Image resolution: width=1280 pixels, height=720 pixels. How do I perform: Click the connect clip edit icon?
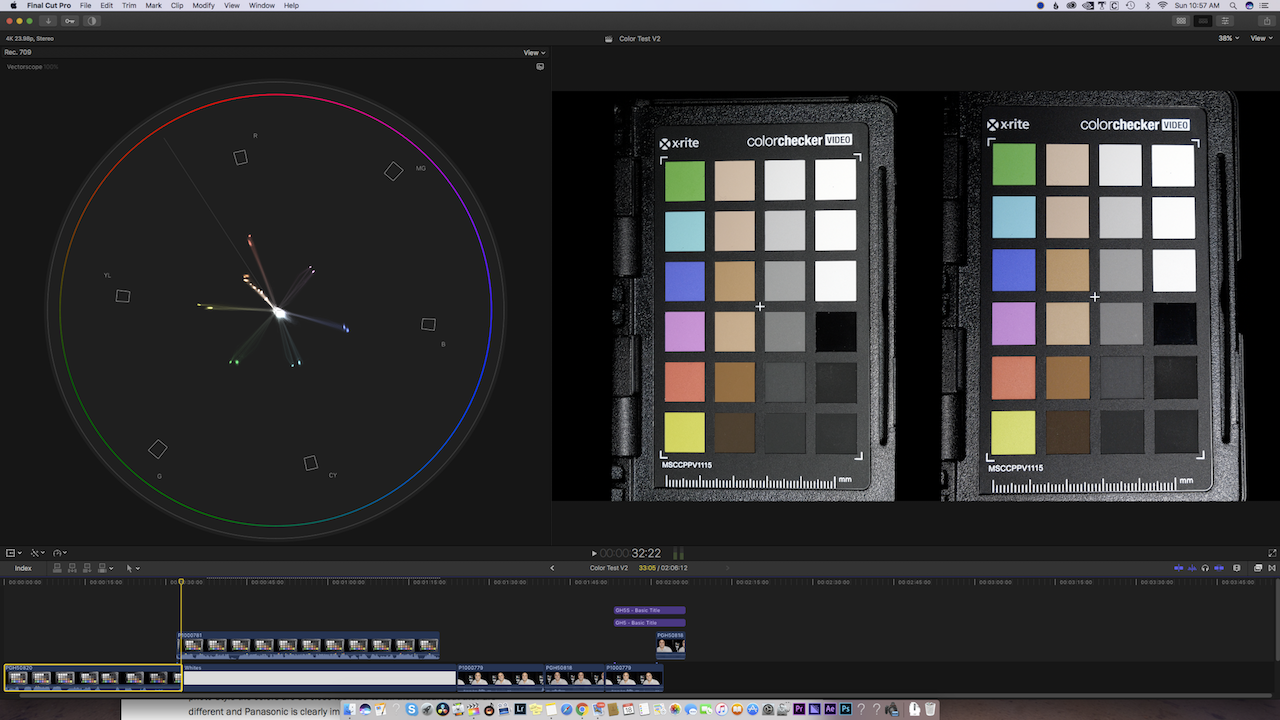57,568
